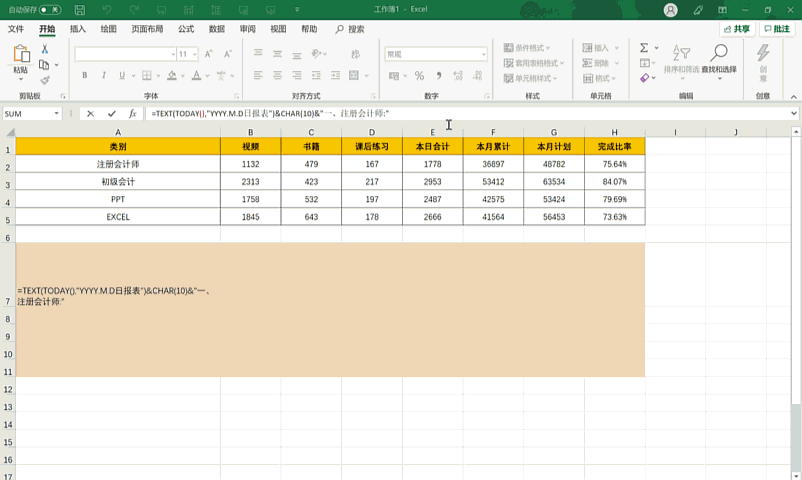
Task: Open the Name Box dropdown showing SUM
Action: [x=57, y=114]
